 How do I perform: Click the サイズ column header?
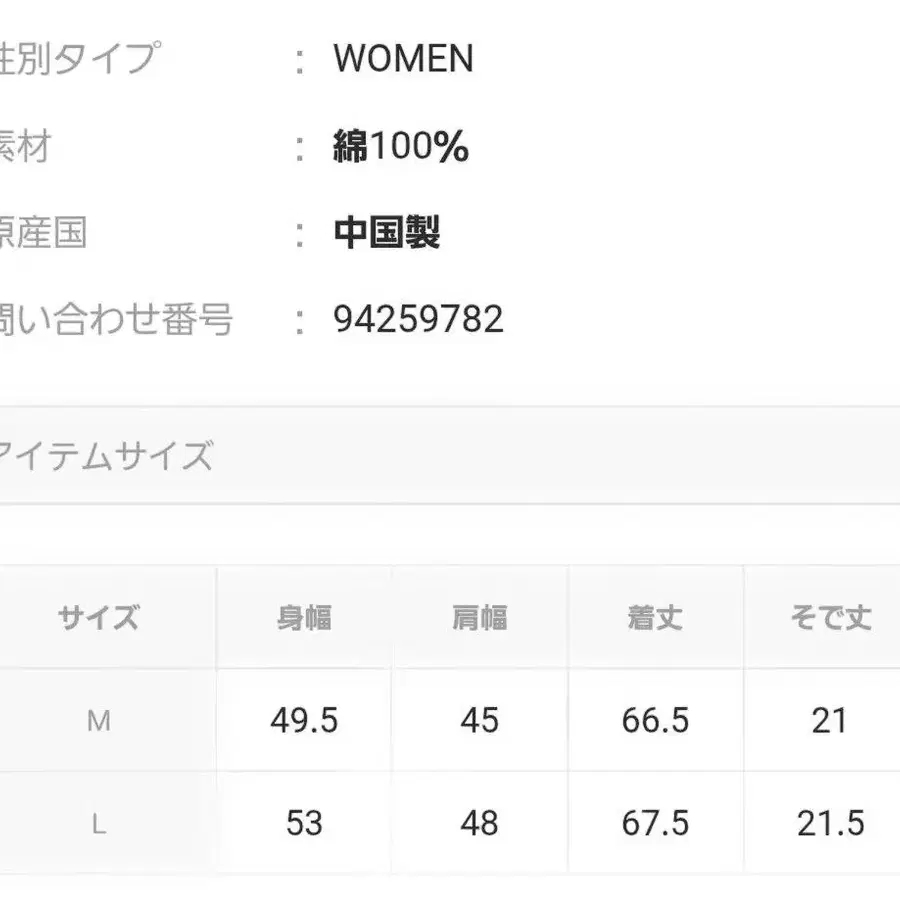click(98, 618)
